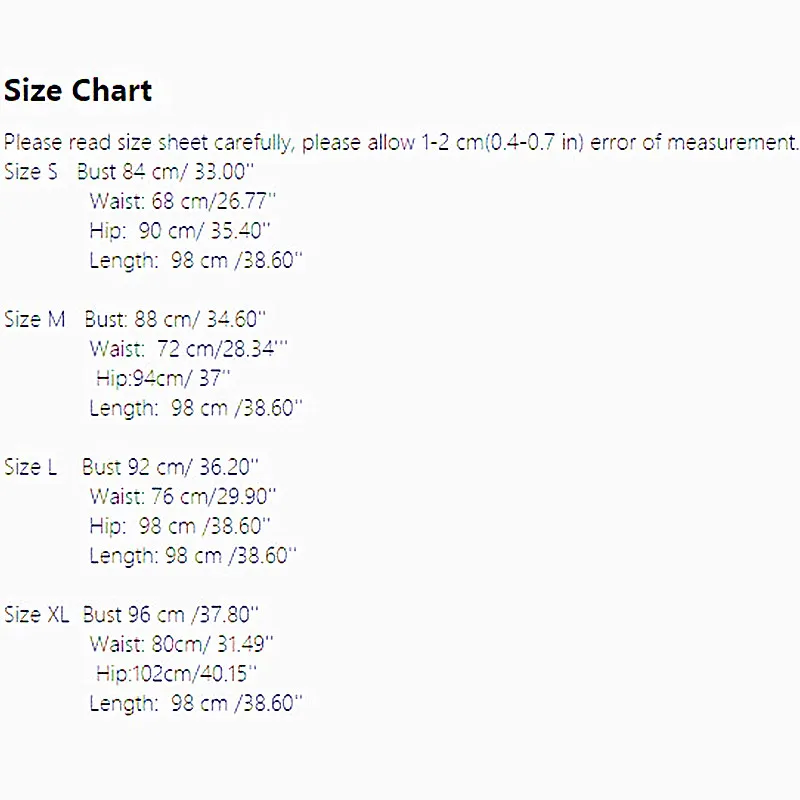
Task: Select the Hip 98 cm line
Action: tap(179, 526)
